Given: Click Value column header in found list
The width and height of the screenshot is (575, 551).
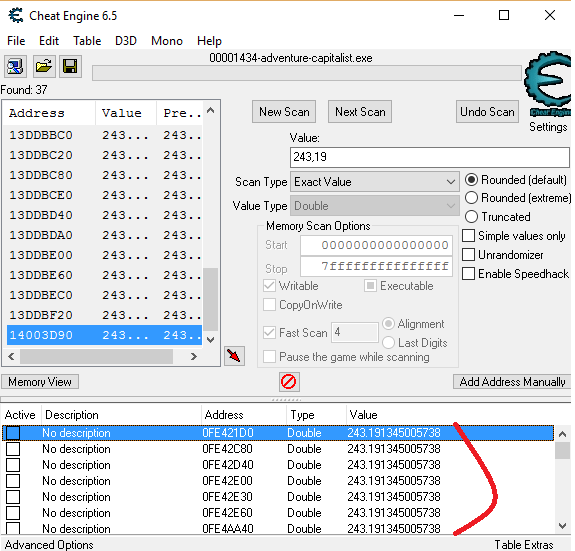Looking at the screenshot, I should click(126, 113).
